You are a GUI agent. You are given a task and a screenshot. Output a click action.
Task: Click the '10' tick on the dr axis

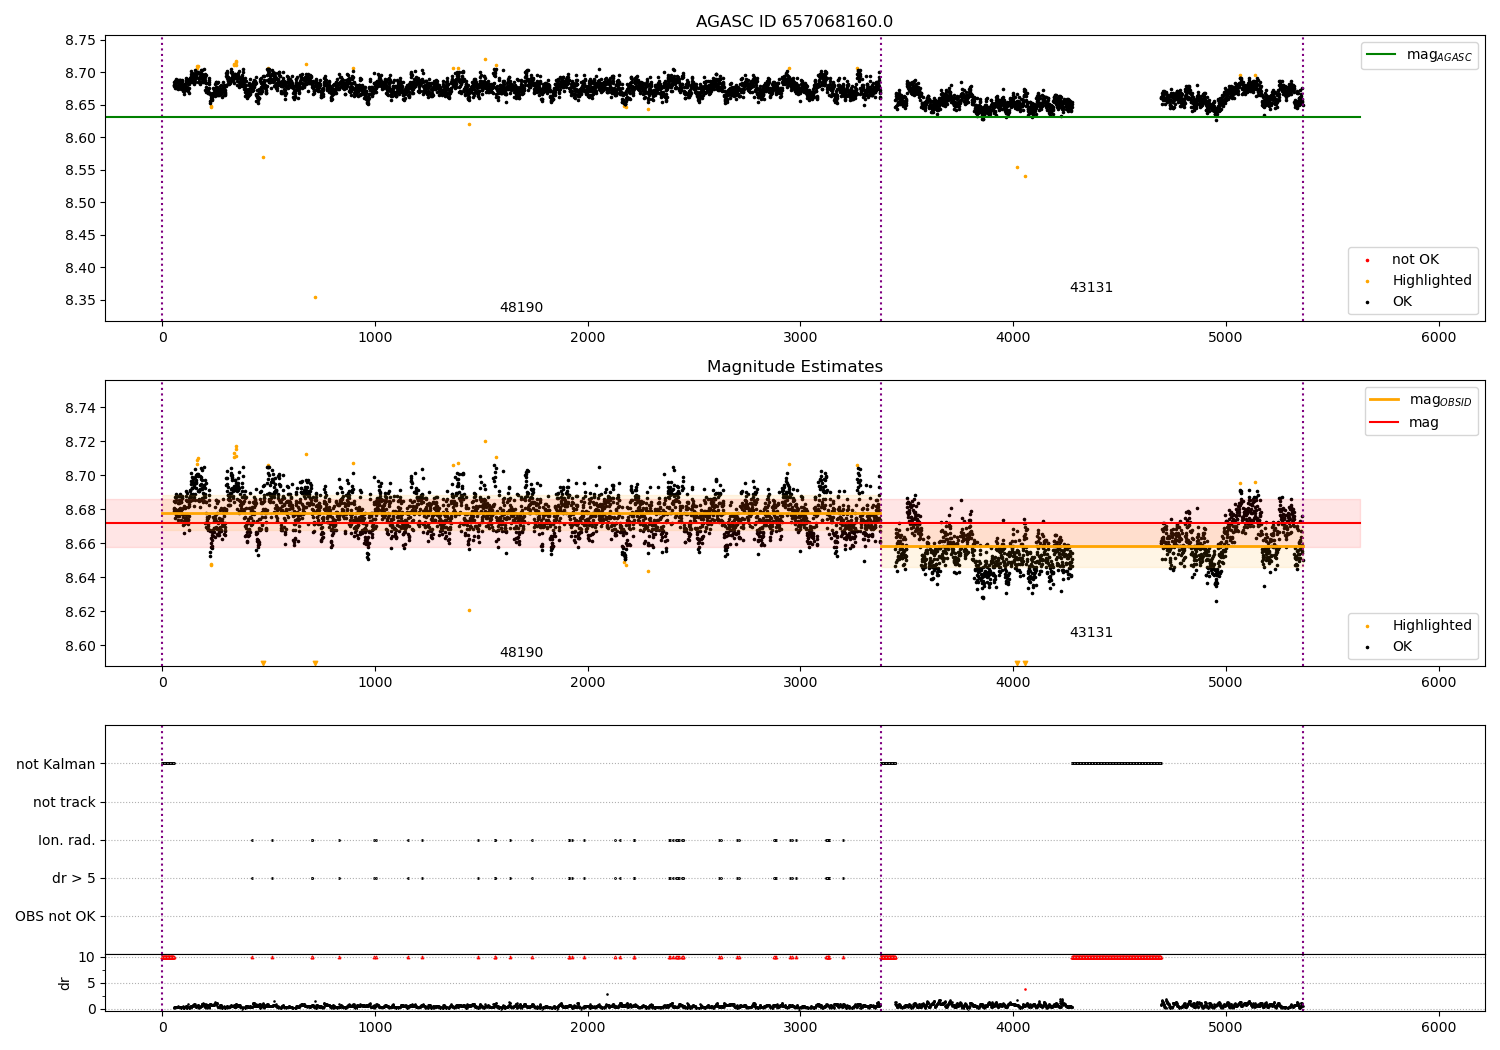click(87, 958)
